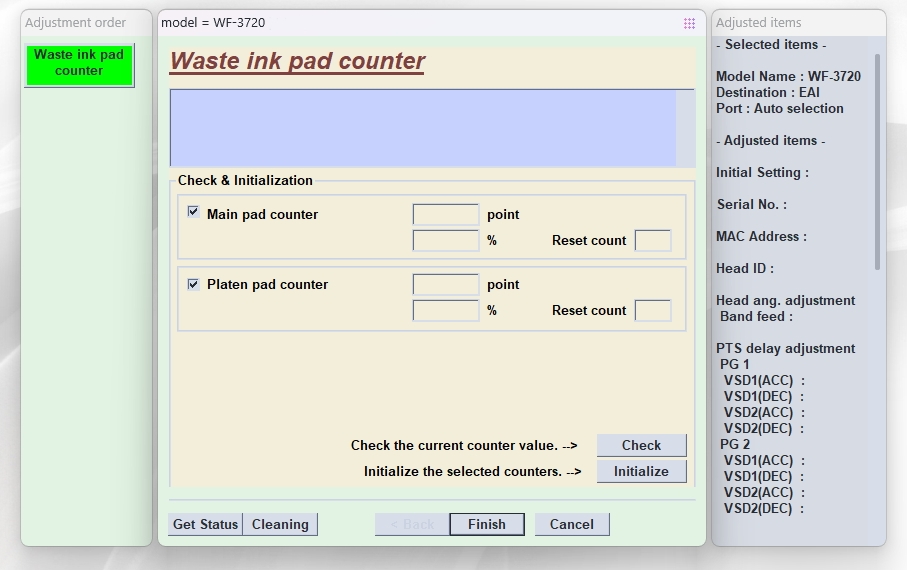This screenshot has width=907, height=570.
Task: Click the Get Status button
Action: (x=205, y=524)
